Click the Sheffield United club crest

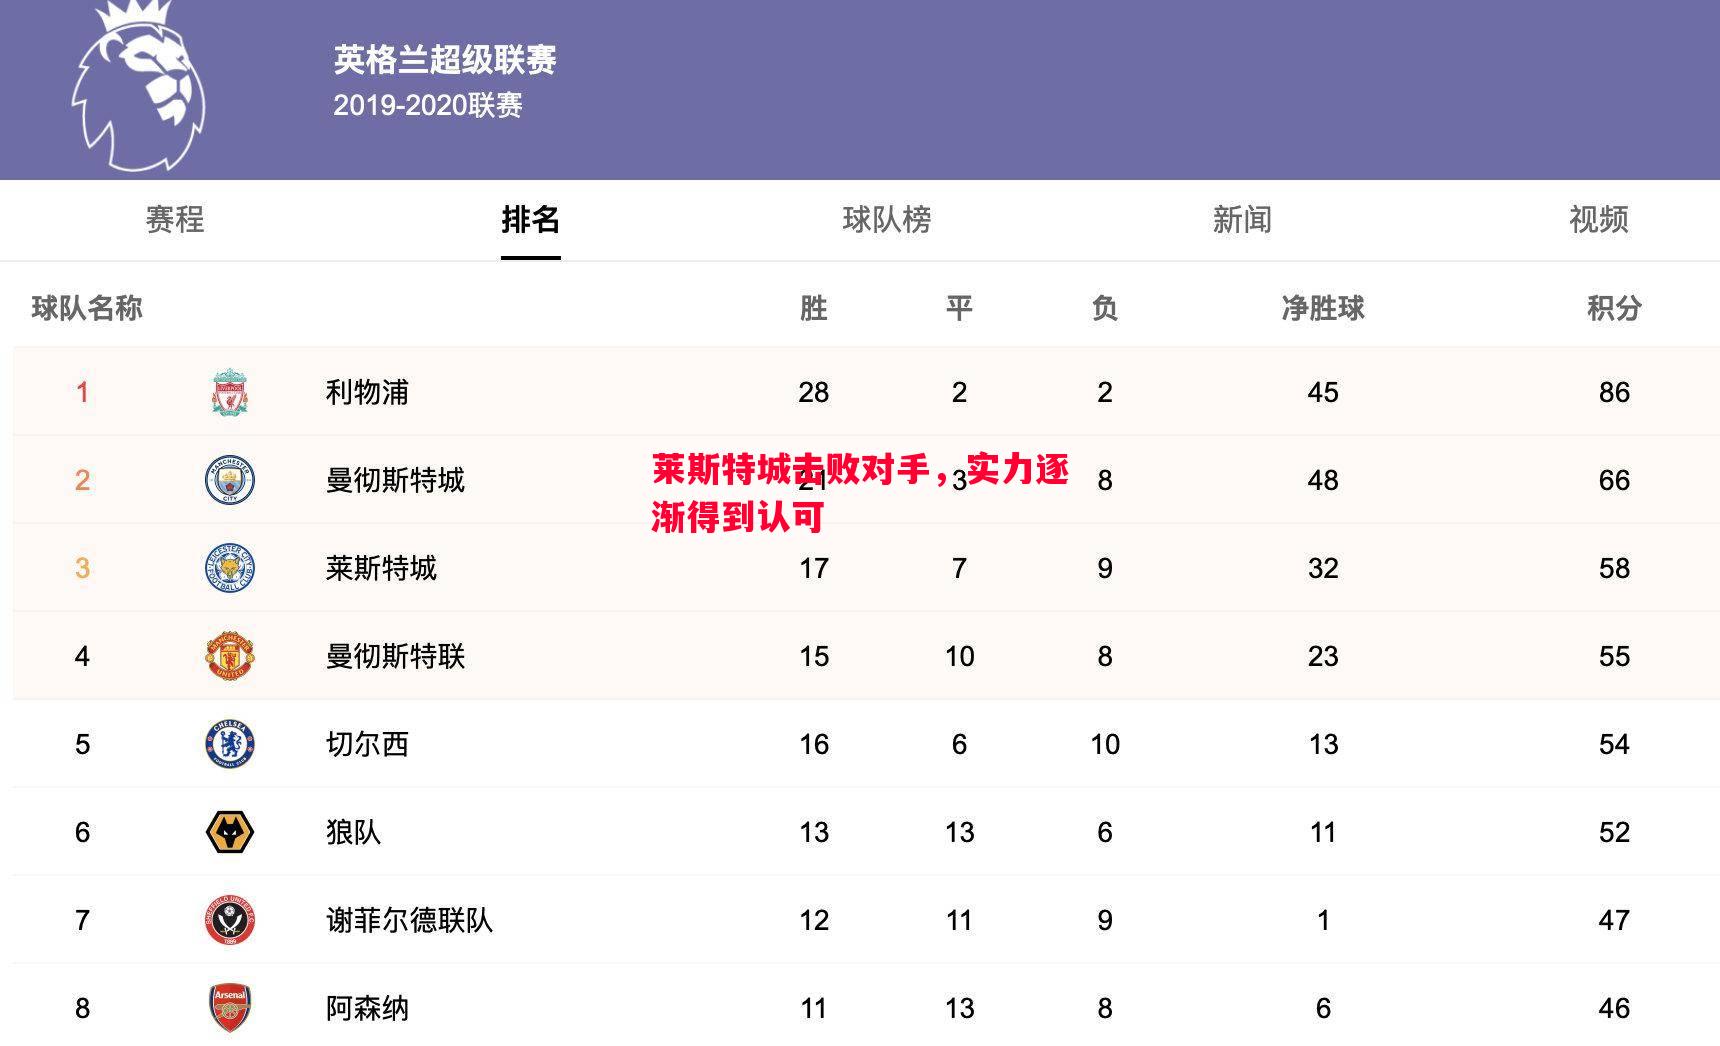(230, 920)
